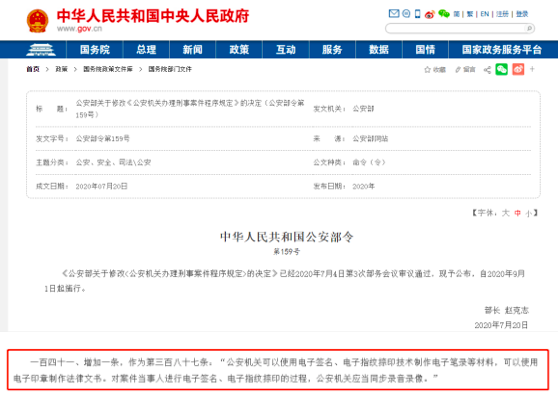558x396 pixels.
Task: Open the 国务院 nav menu
Action: coord(95,49)
